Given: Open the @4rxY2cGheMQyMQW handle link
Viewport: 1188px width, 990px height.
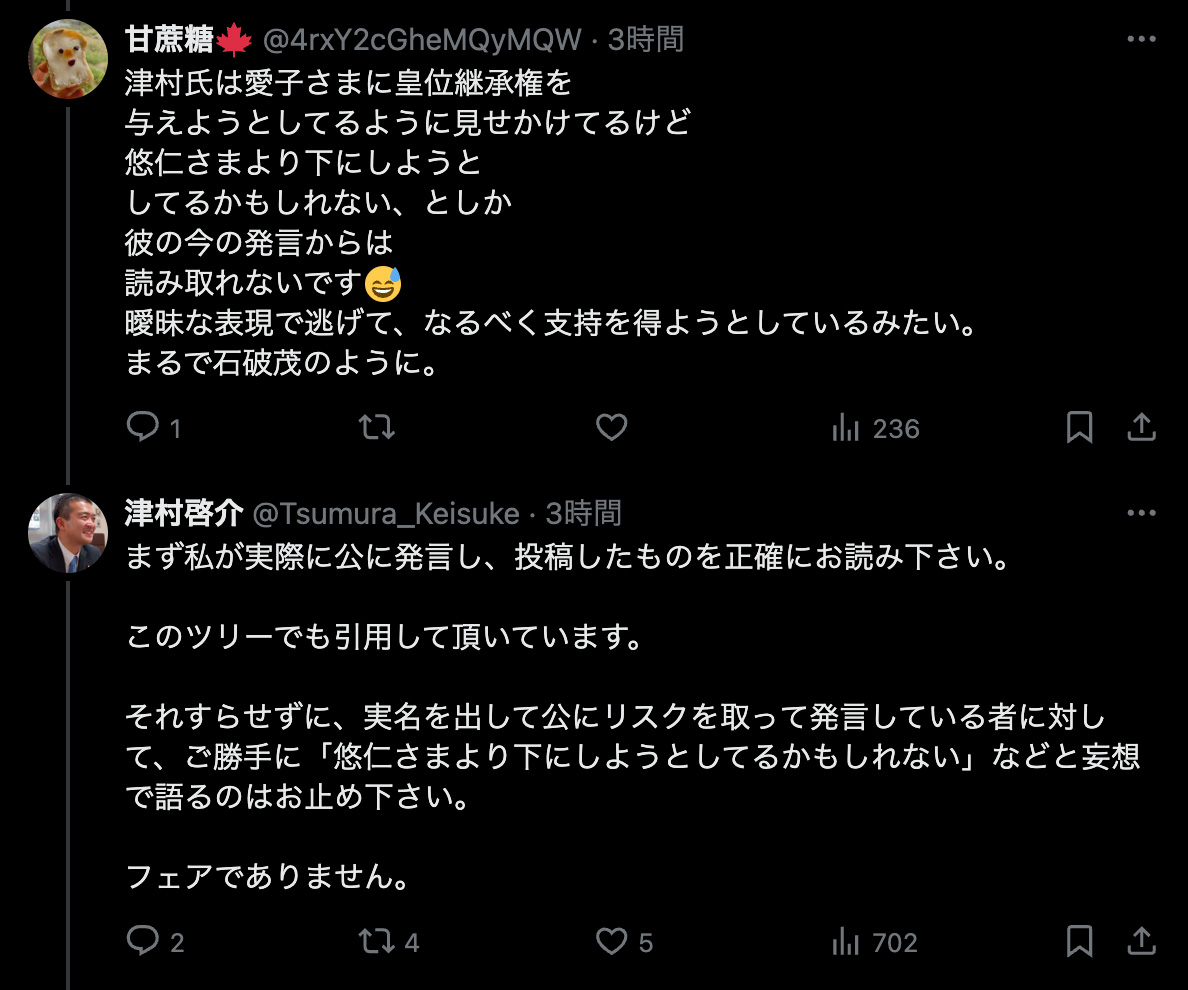Looking at the screenshot, I should click(x=421, y=40).
